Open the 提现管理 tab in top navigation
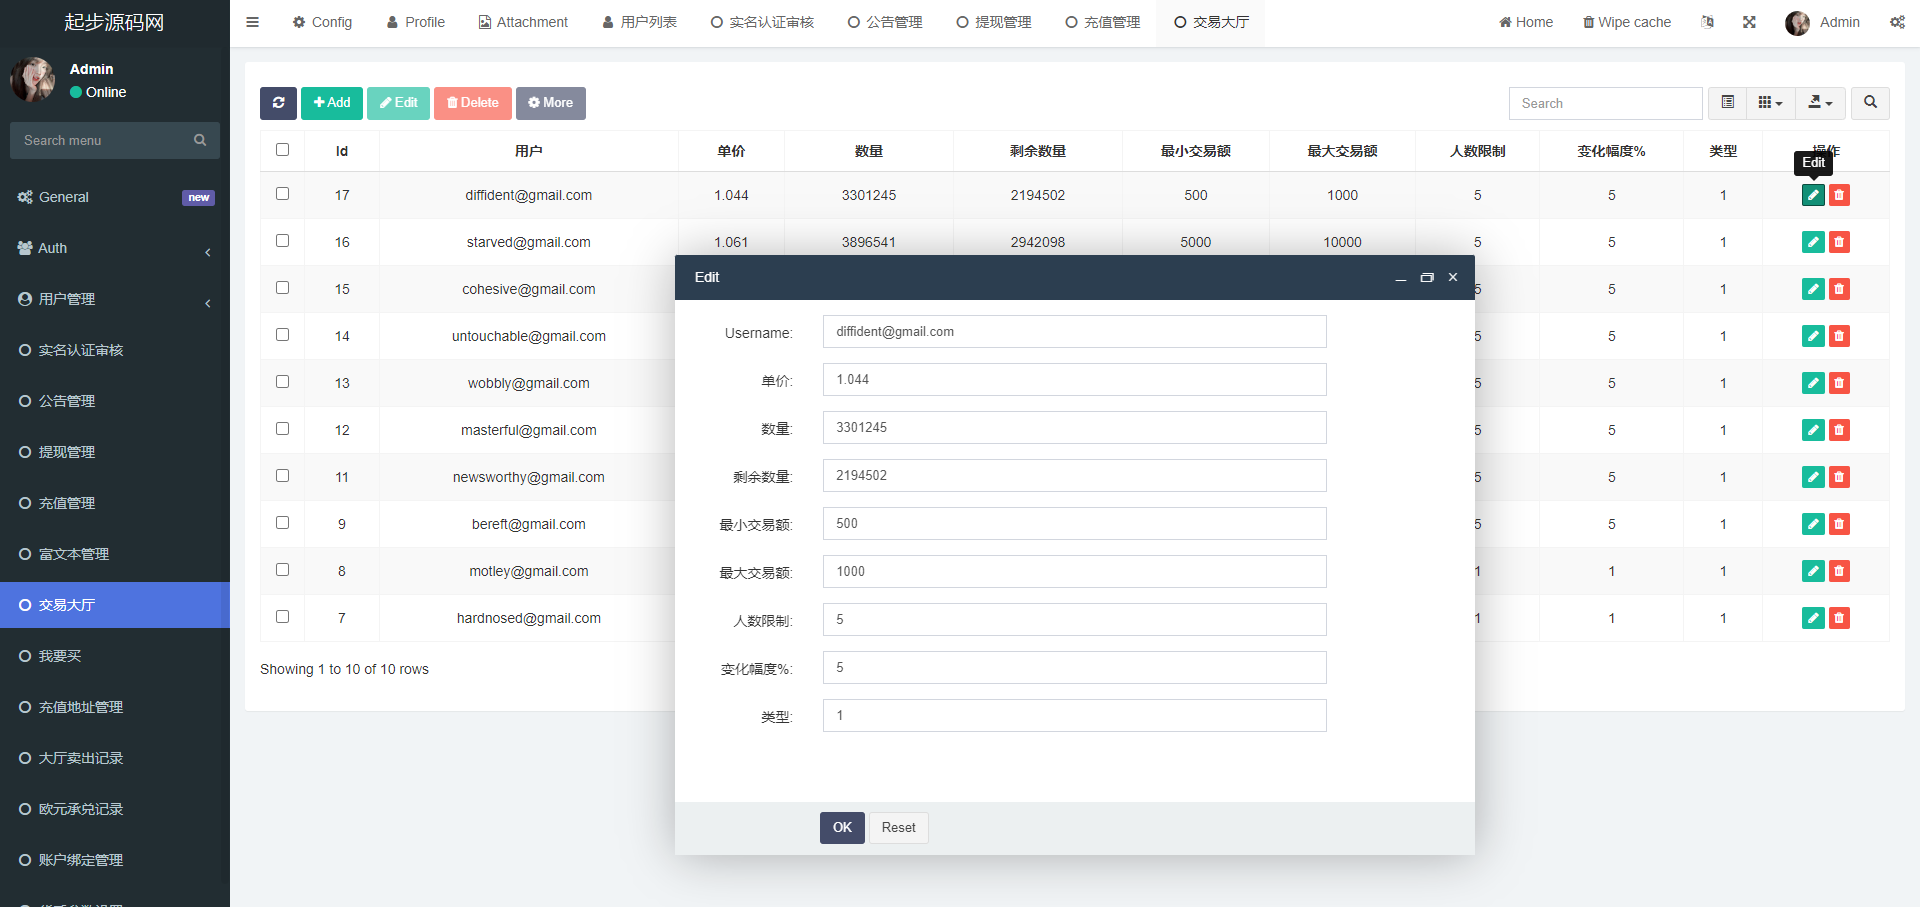 coord(993,22)
